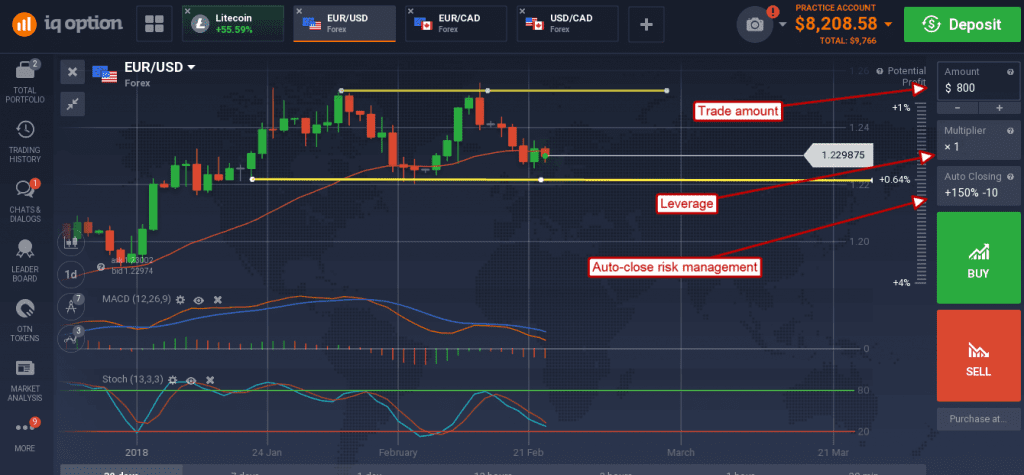Close the Litecoin tab

click(188, 12)
